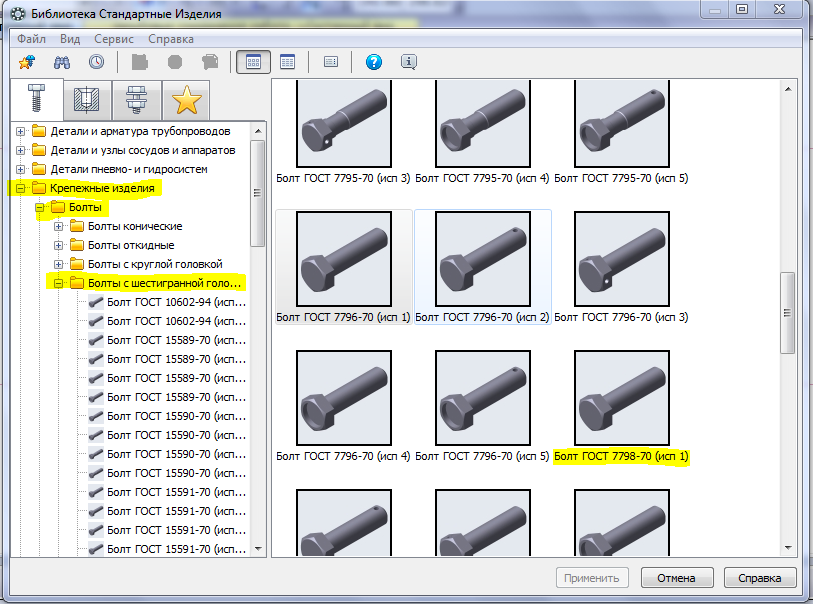Click tree panel scroll down arrow
The height and width of the screenshot is (604, 813).
tap(258, 549)
